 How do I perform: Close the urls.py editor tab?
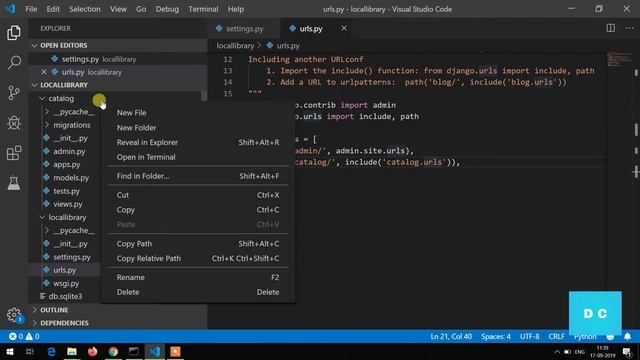[x=344, y=28]
